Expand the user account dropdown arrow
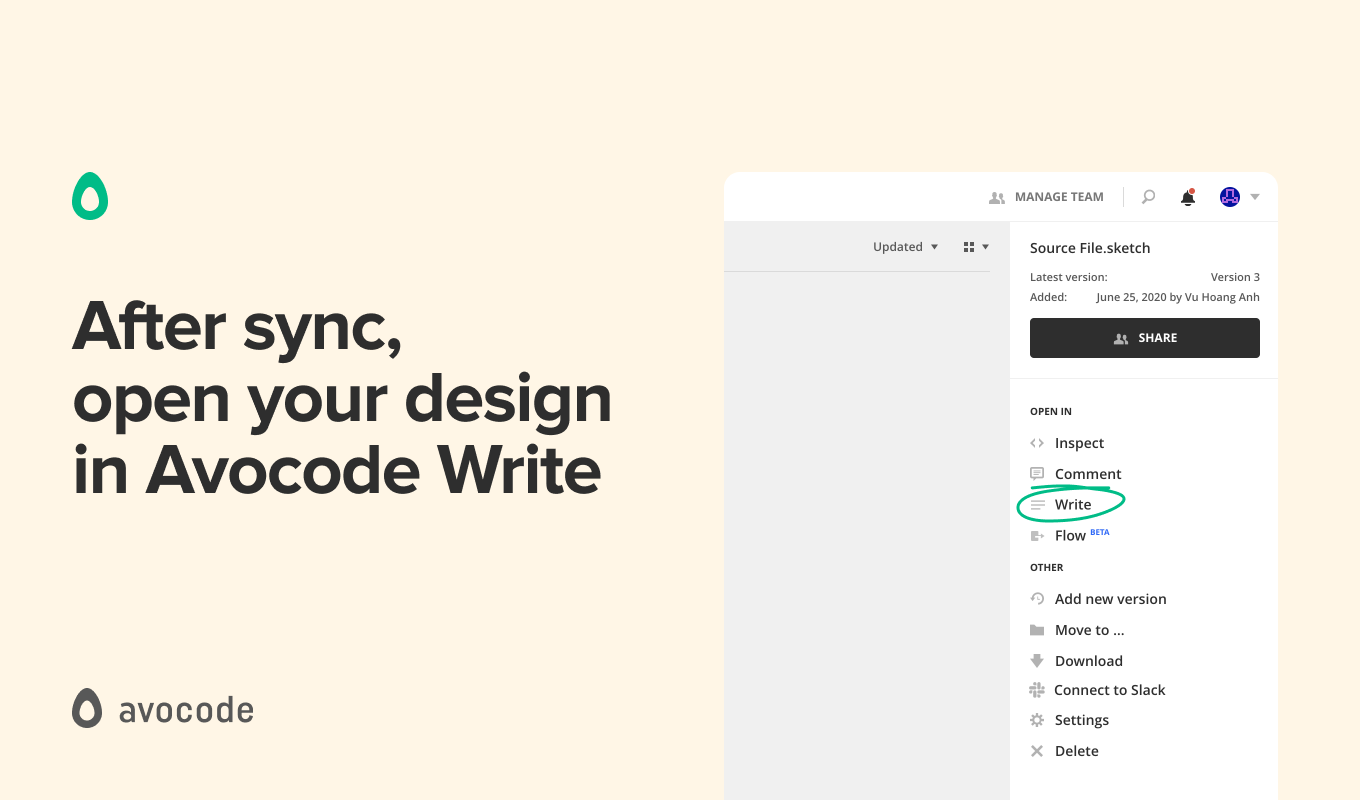This screenshot has height=800, width=1360. 1255,197
